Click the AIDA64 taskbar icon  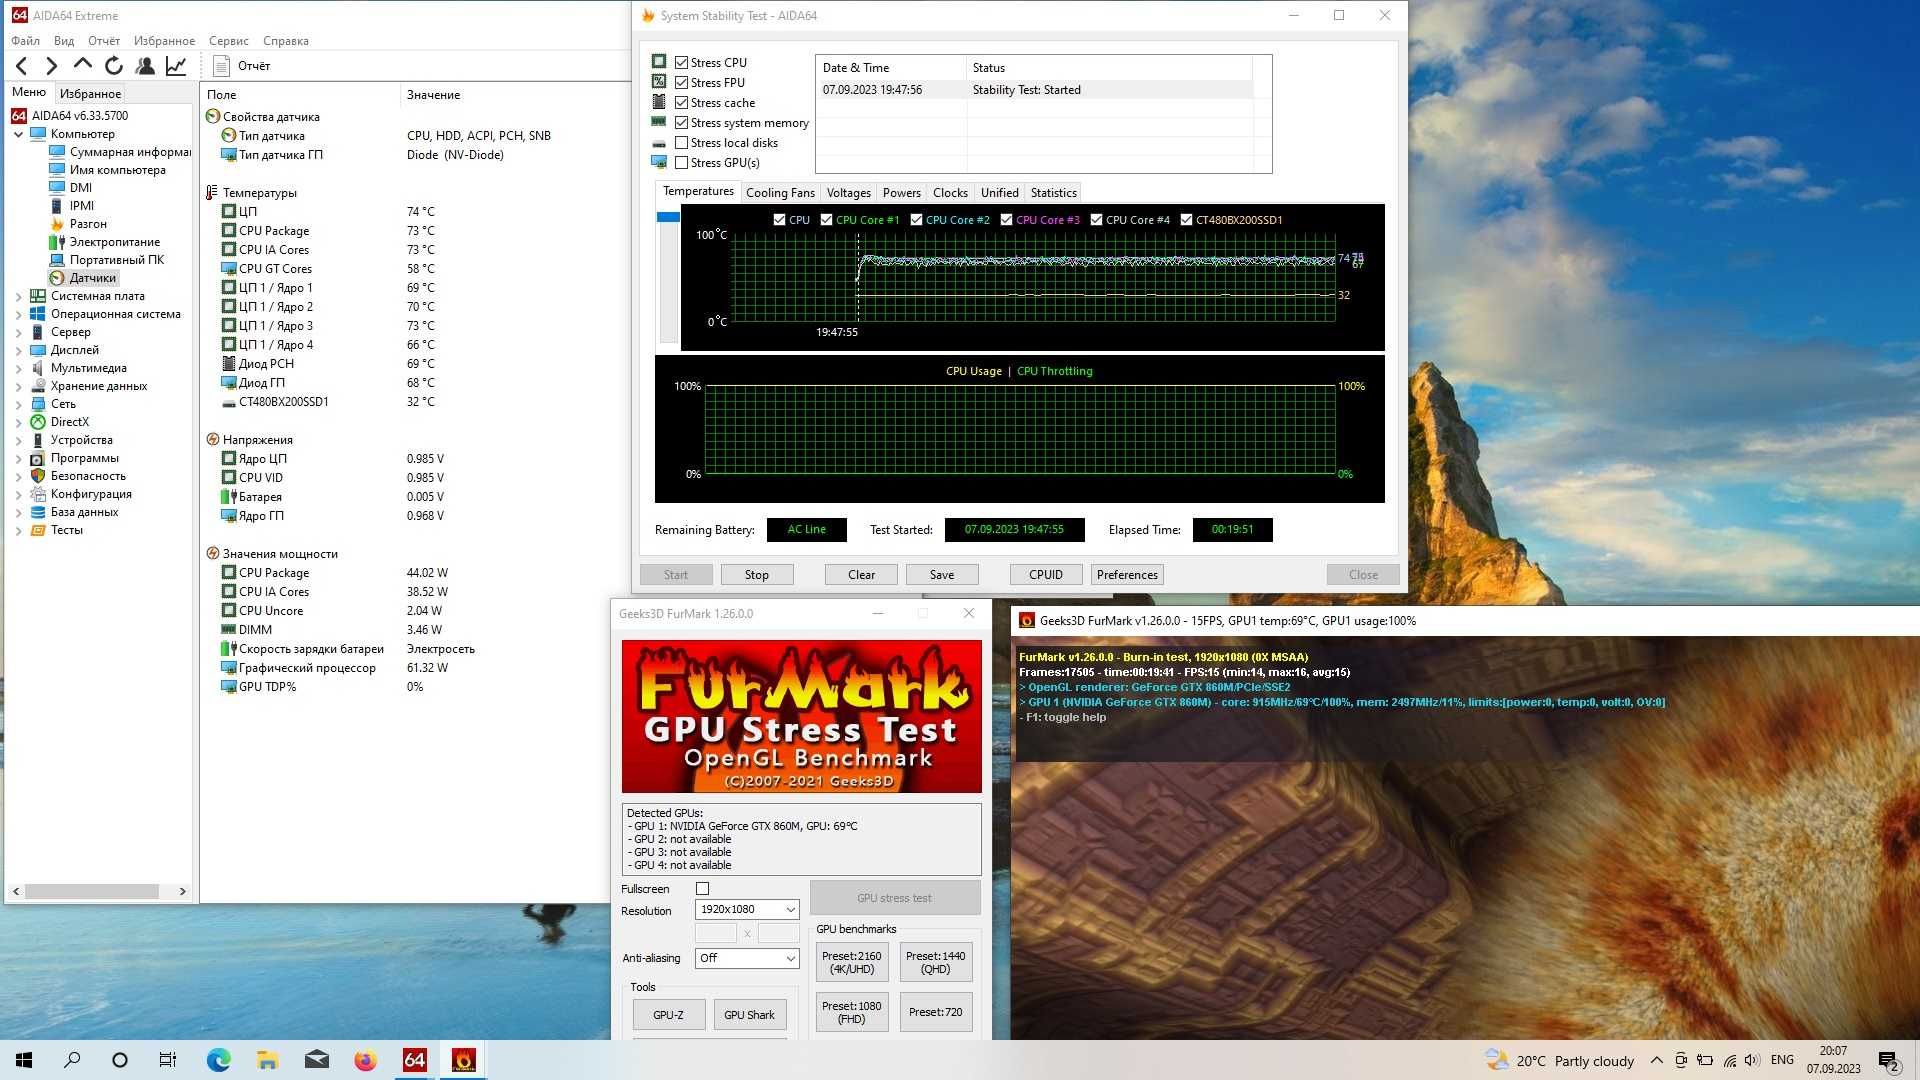pos(414,1060)
